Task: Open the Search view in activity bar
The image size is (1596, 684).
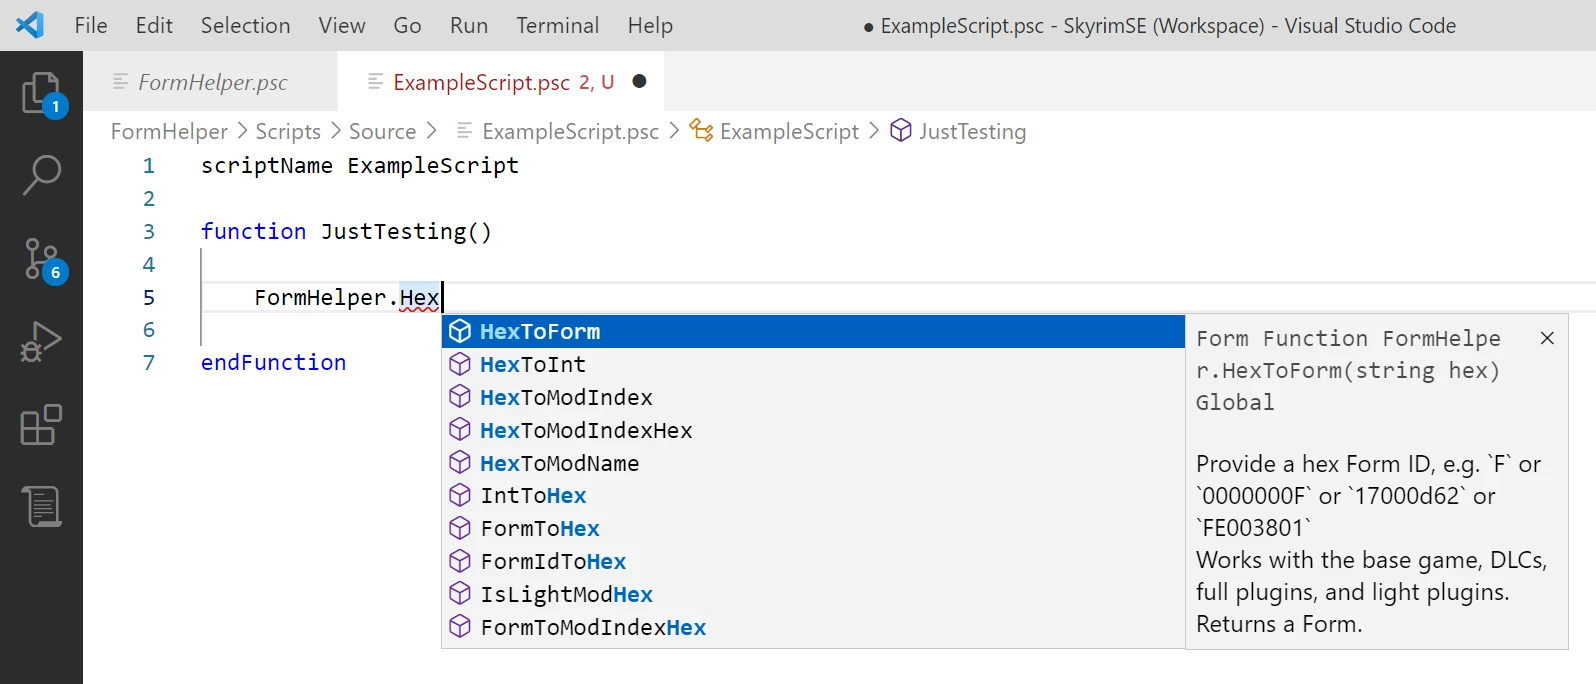Action: pos(41,175)
